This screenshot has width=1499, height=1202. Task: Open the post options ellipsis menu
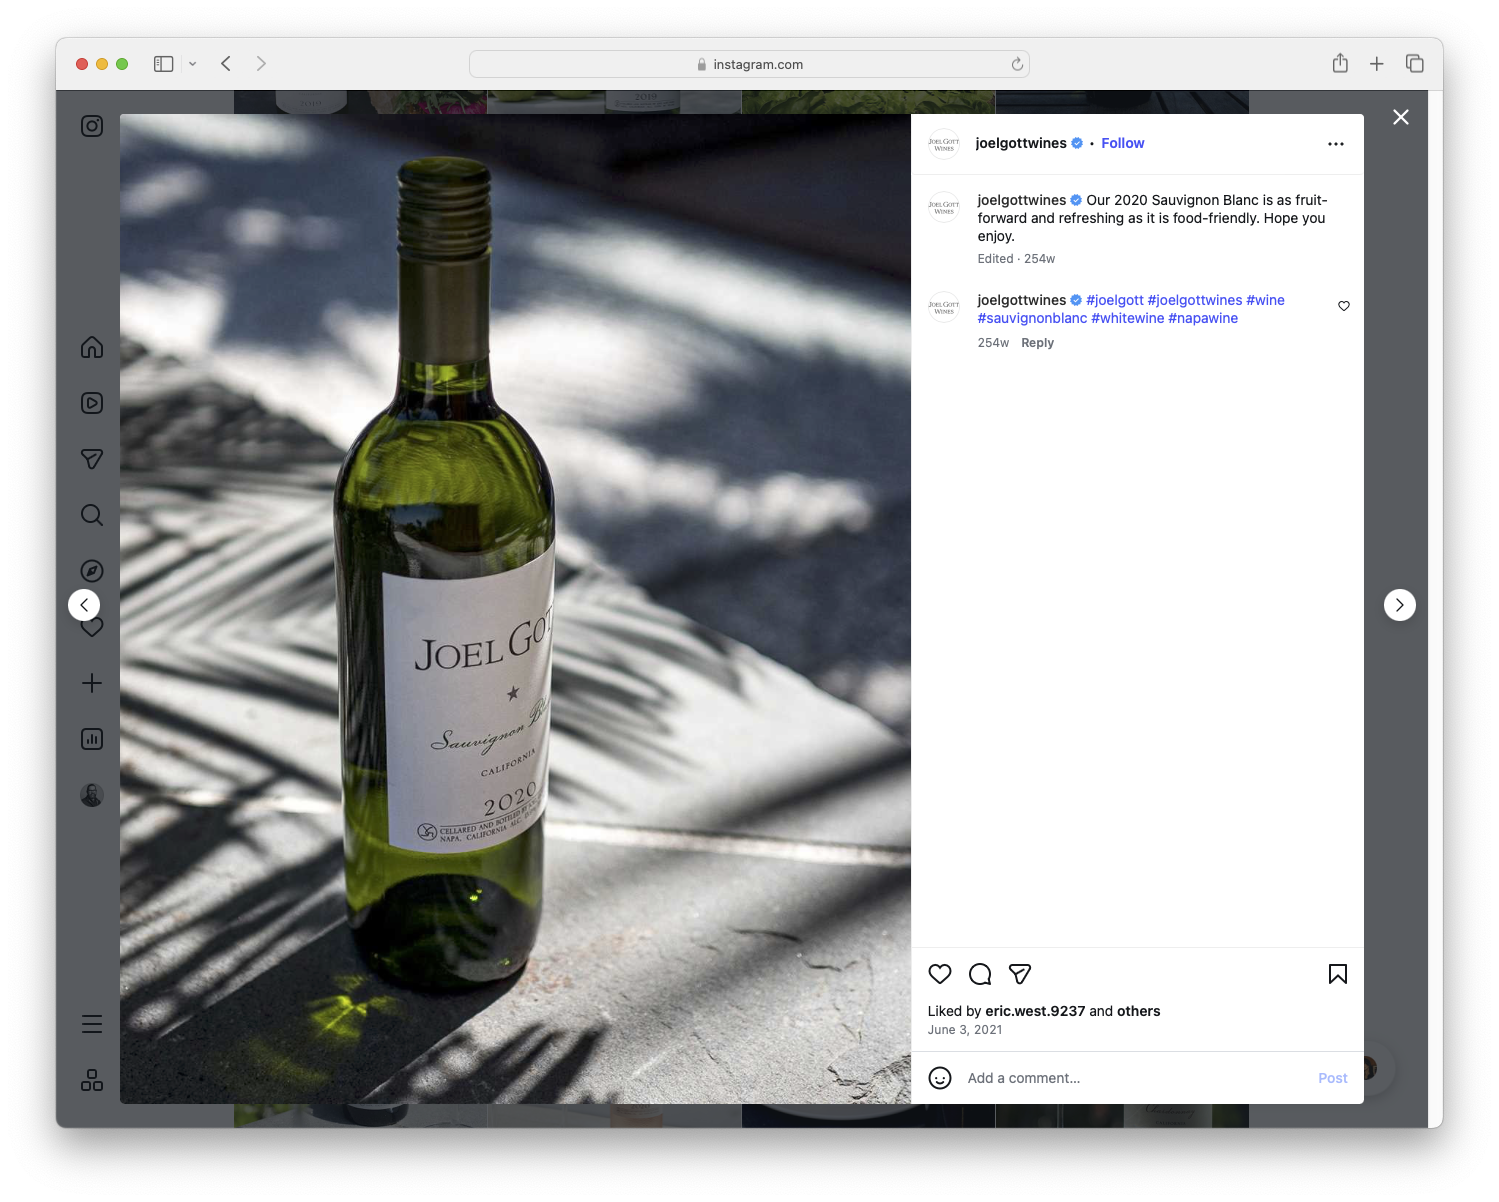[x=1336, y=143]
